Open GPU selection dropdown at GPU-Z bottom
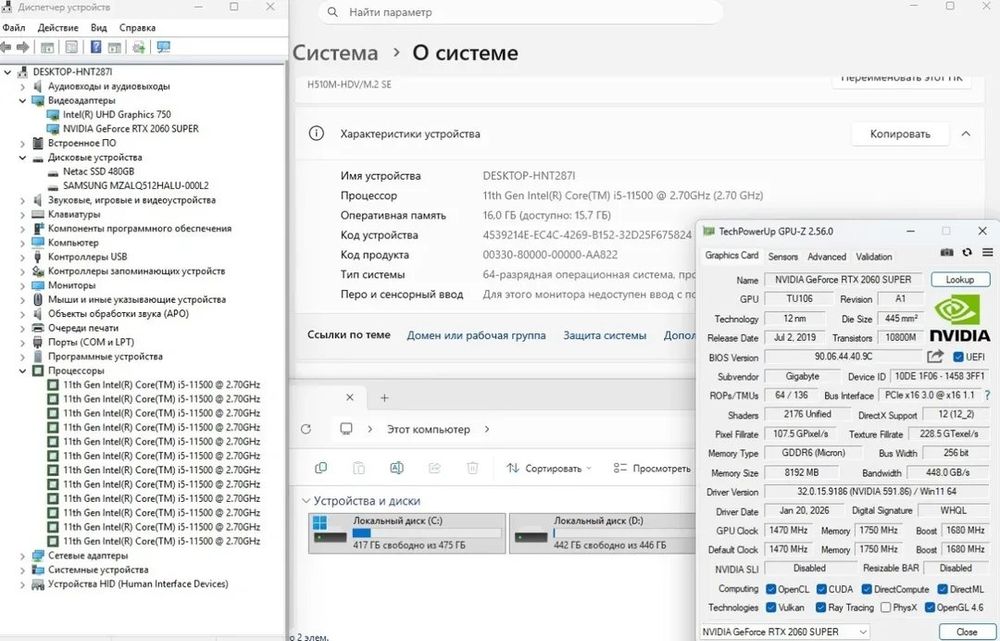This screenshot has height=641, width=1000. point(784,631)
